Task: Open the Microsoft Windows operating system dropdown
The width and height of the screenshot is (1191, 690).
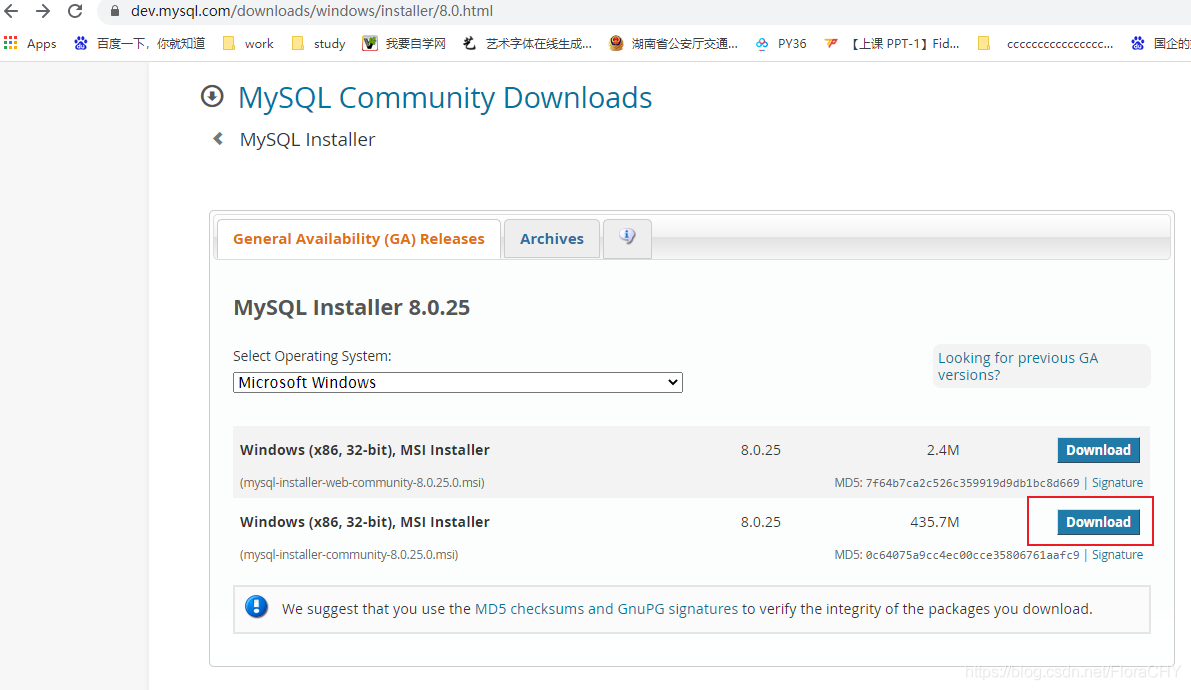Action: tap(457, 382)
